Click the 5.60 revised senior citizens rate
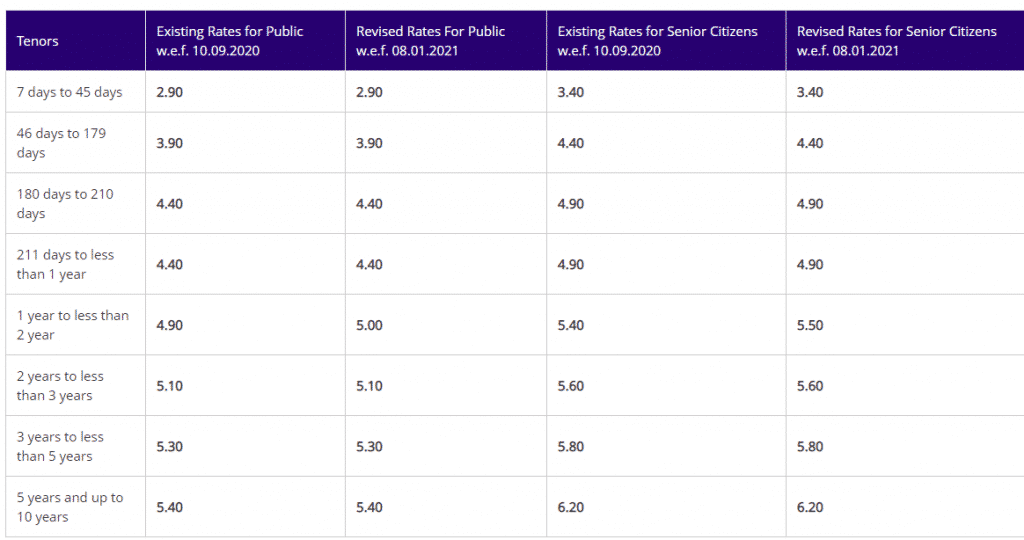The image size is (1024, 540). [810, 386]
